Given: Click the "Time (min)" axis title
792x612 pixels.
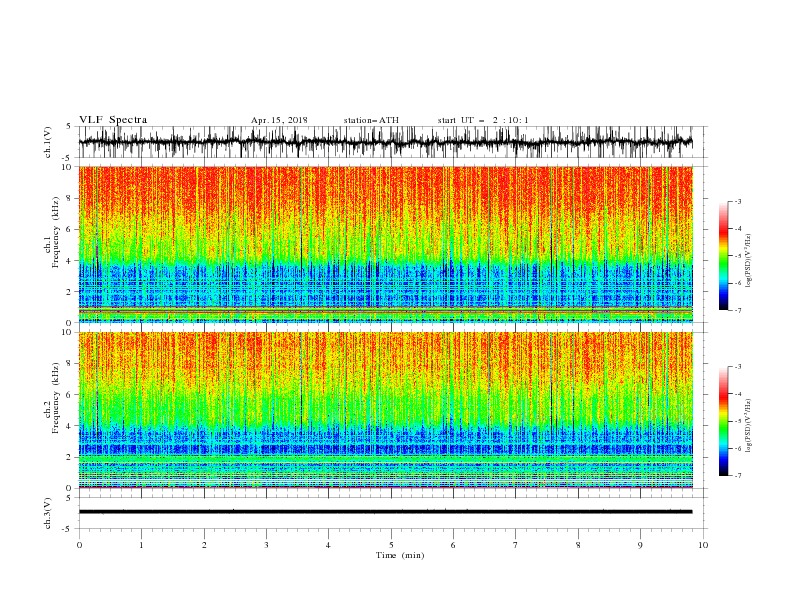Looking at the screenshot, I should (400, 555).
